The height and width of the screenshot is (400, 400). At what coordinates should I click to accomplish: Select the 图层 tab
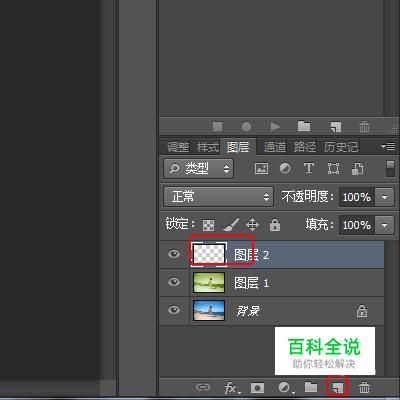click(238, 147)
